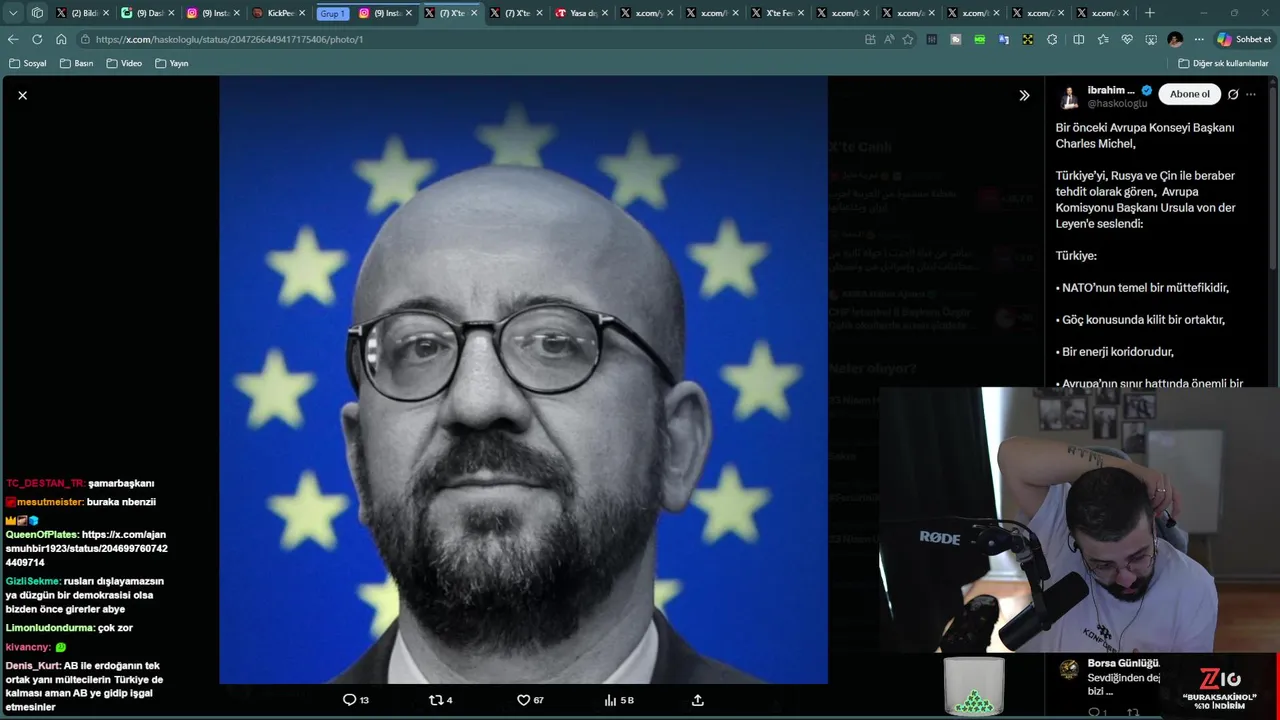The image size is (1280, 720).
Task: Click the screenshot capture icon
Action: point(1151,39)
